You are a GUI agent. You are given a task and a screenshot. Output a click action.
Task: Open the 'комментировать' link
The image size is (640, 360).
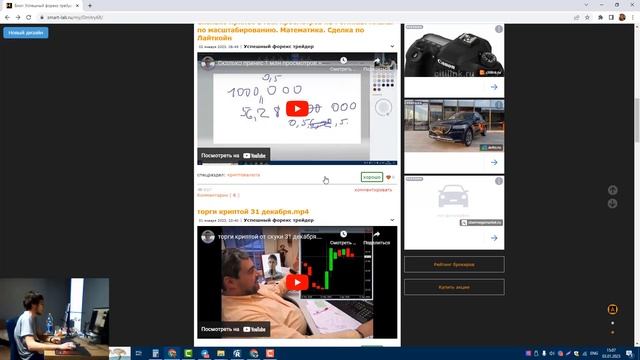coord(373,190)
